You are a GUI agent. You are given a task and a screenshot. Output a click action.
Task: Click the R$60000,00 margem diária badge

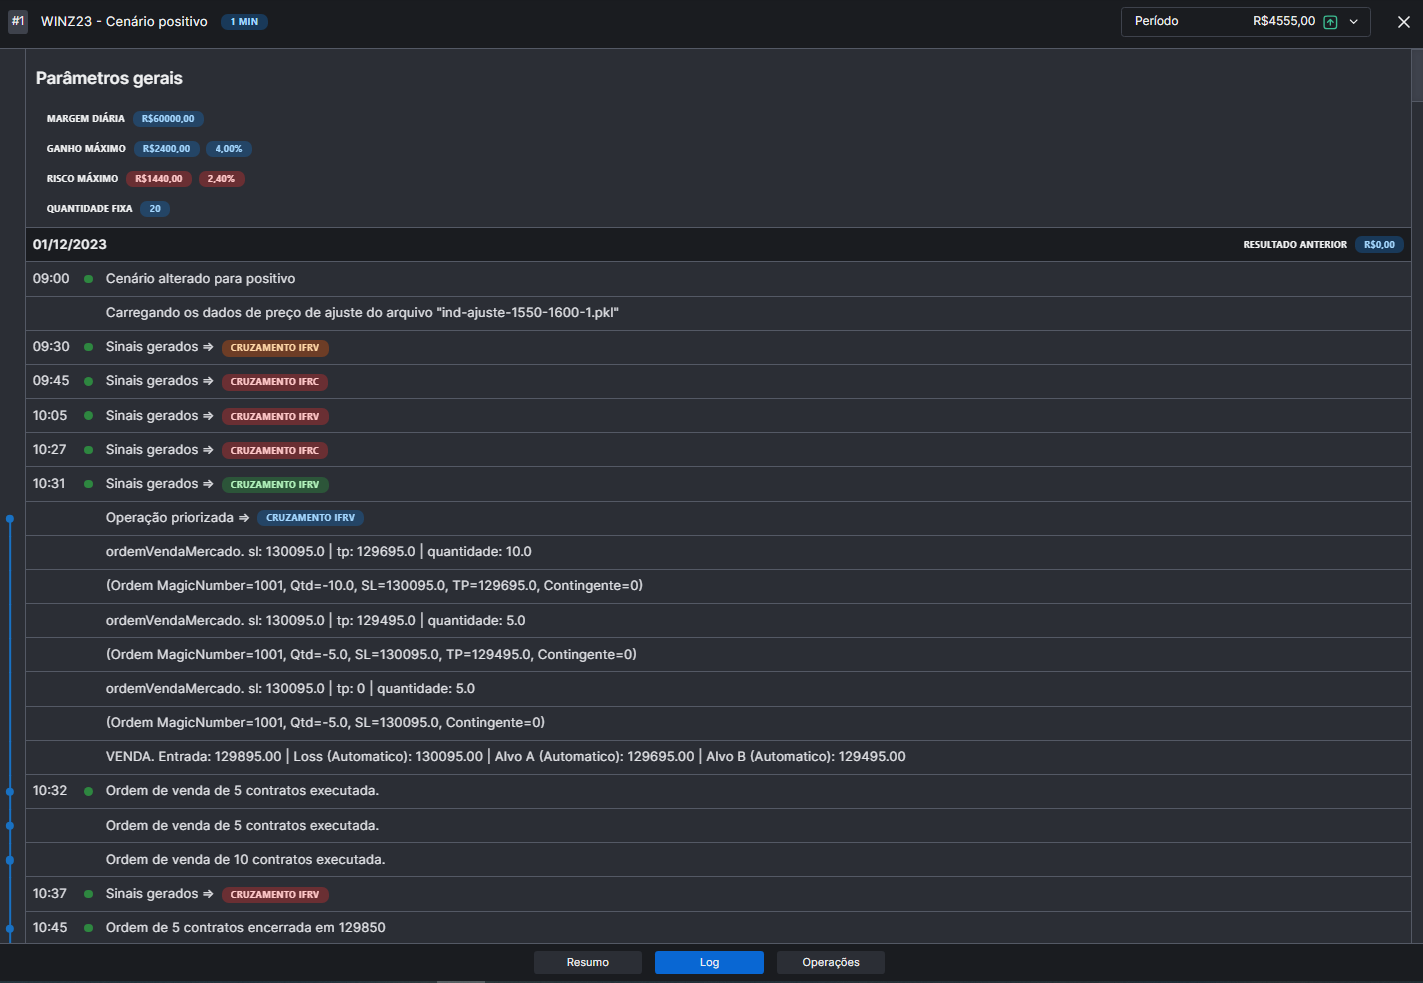click(x=168, y=119)
